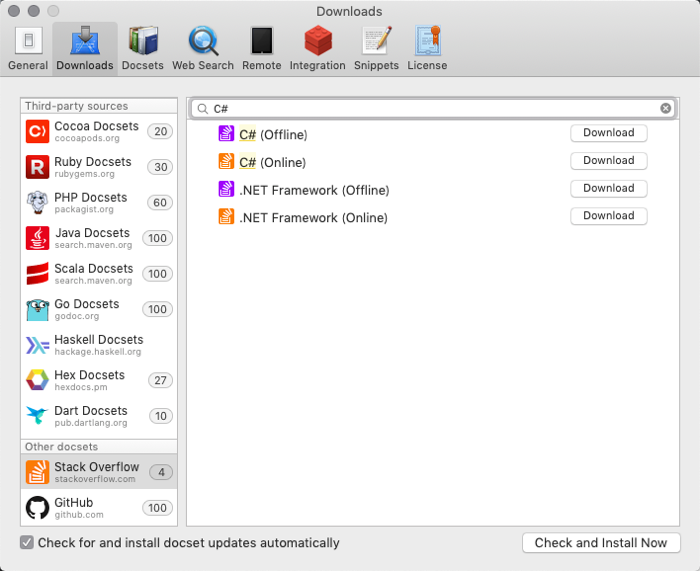The width and height of the screenshot is (700, 571).
Task: Switch to the Docsets tab label
Action: [143, 65]
